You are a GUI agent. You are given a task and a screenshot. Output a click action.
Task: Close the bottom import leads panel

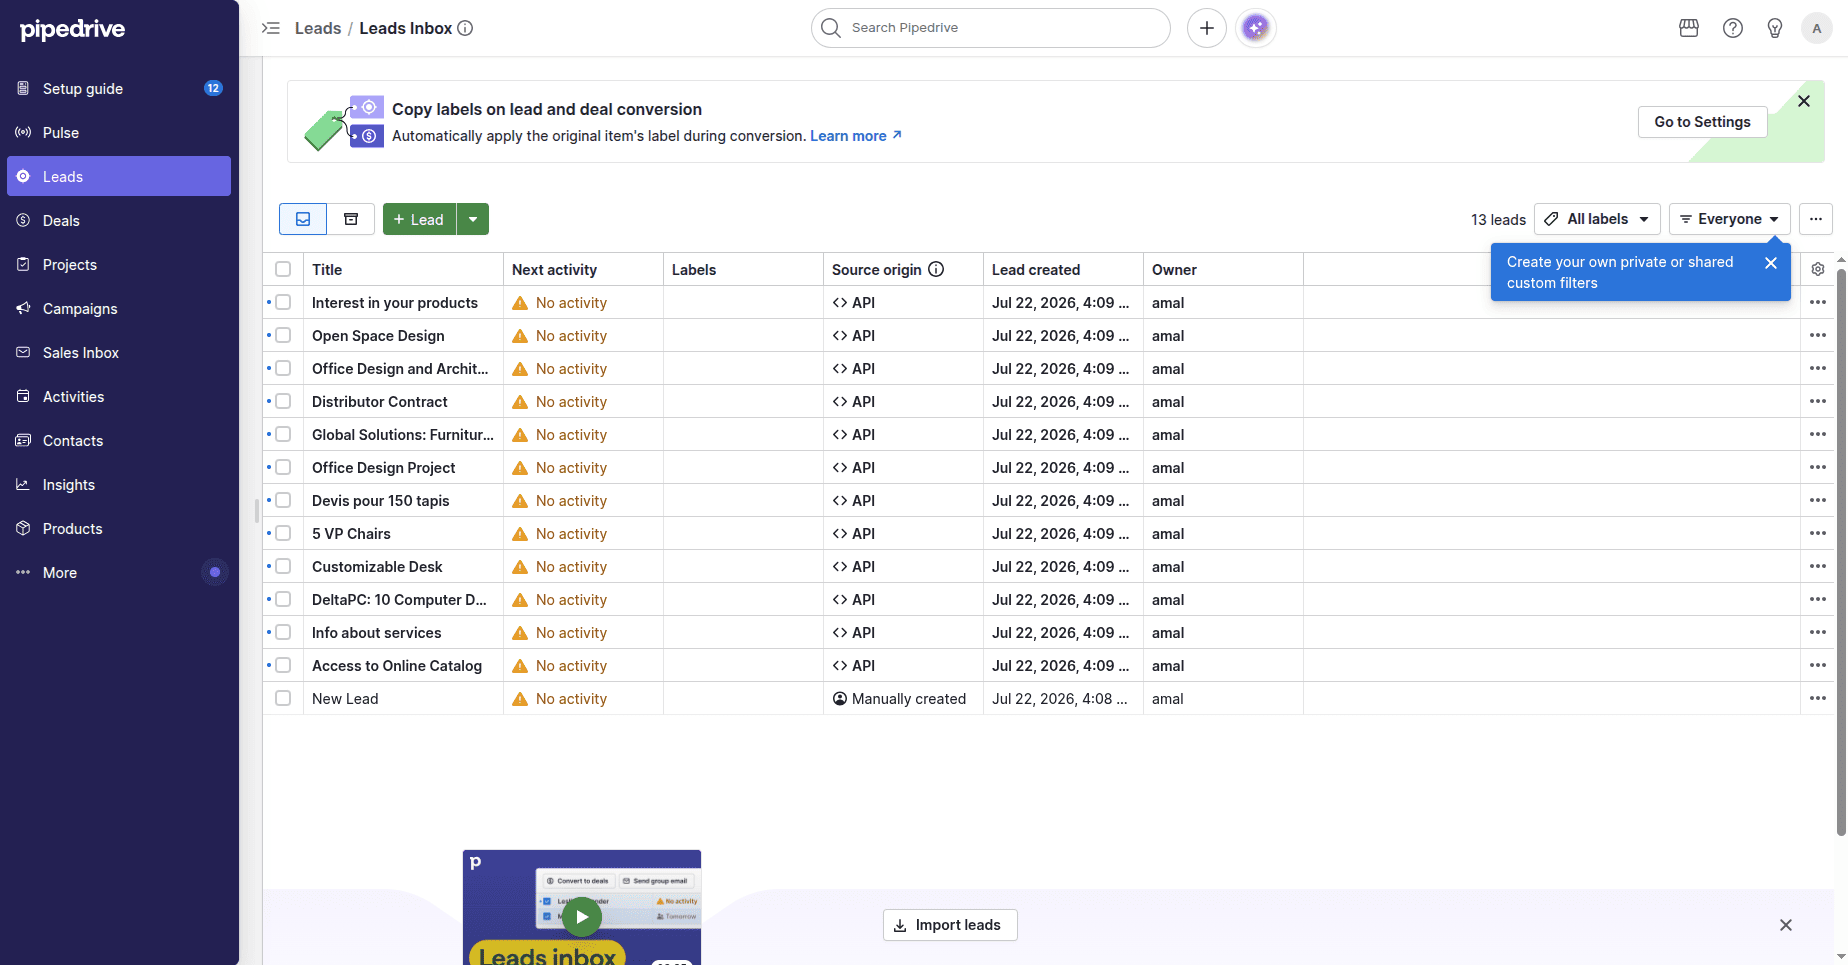pos(1786,925)
